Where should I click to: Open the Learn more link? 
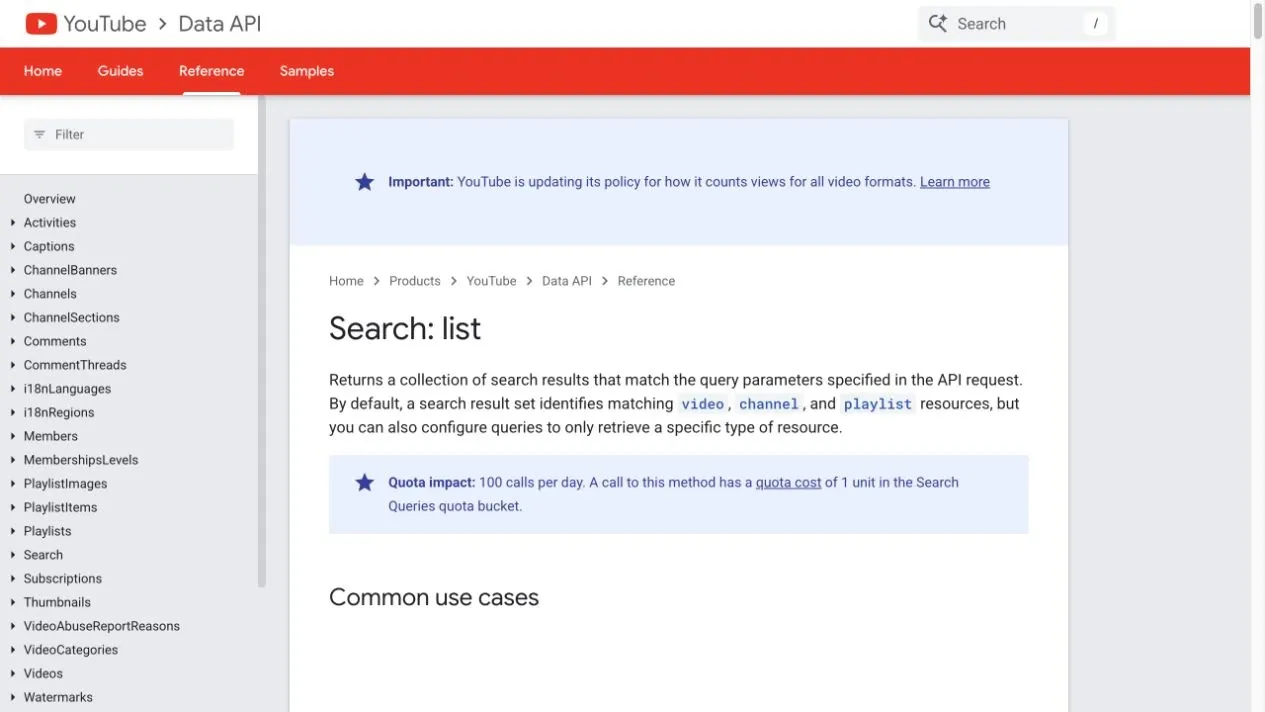pyautogui.click(x=955, y=182)
